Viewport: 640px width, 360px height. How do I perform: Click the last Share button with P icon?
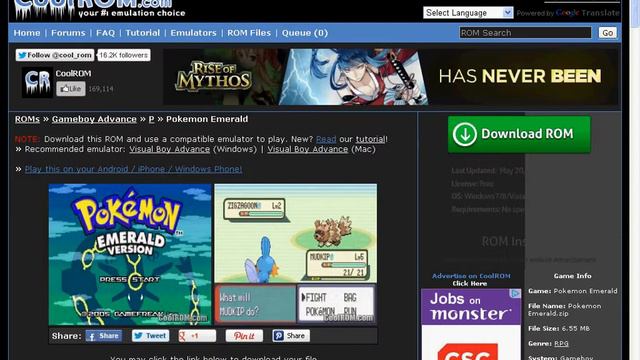291,336
